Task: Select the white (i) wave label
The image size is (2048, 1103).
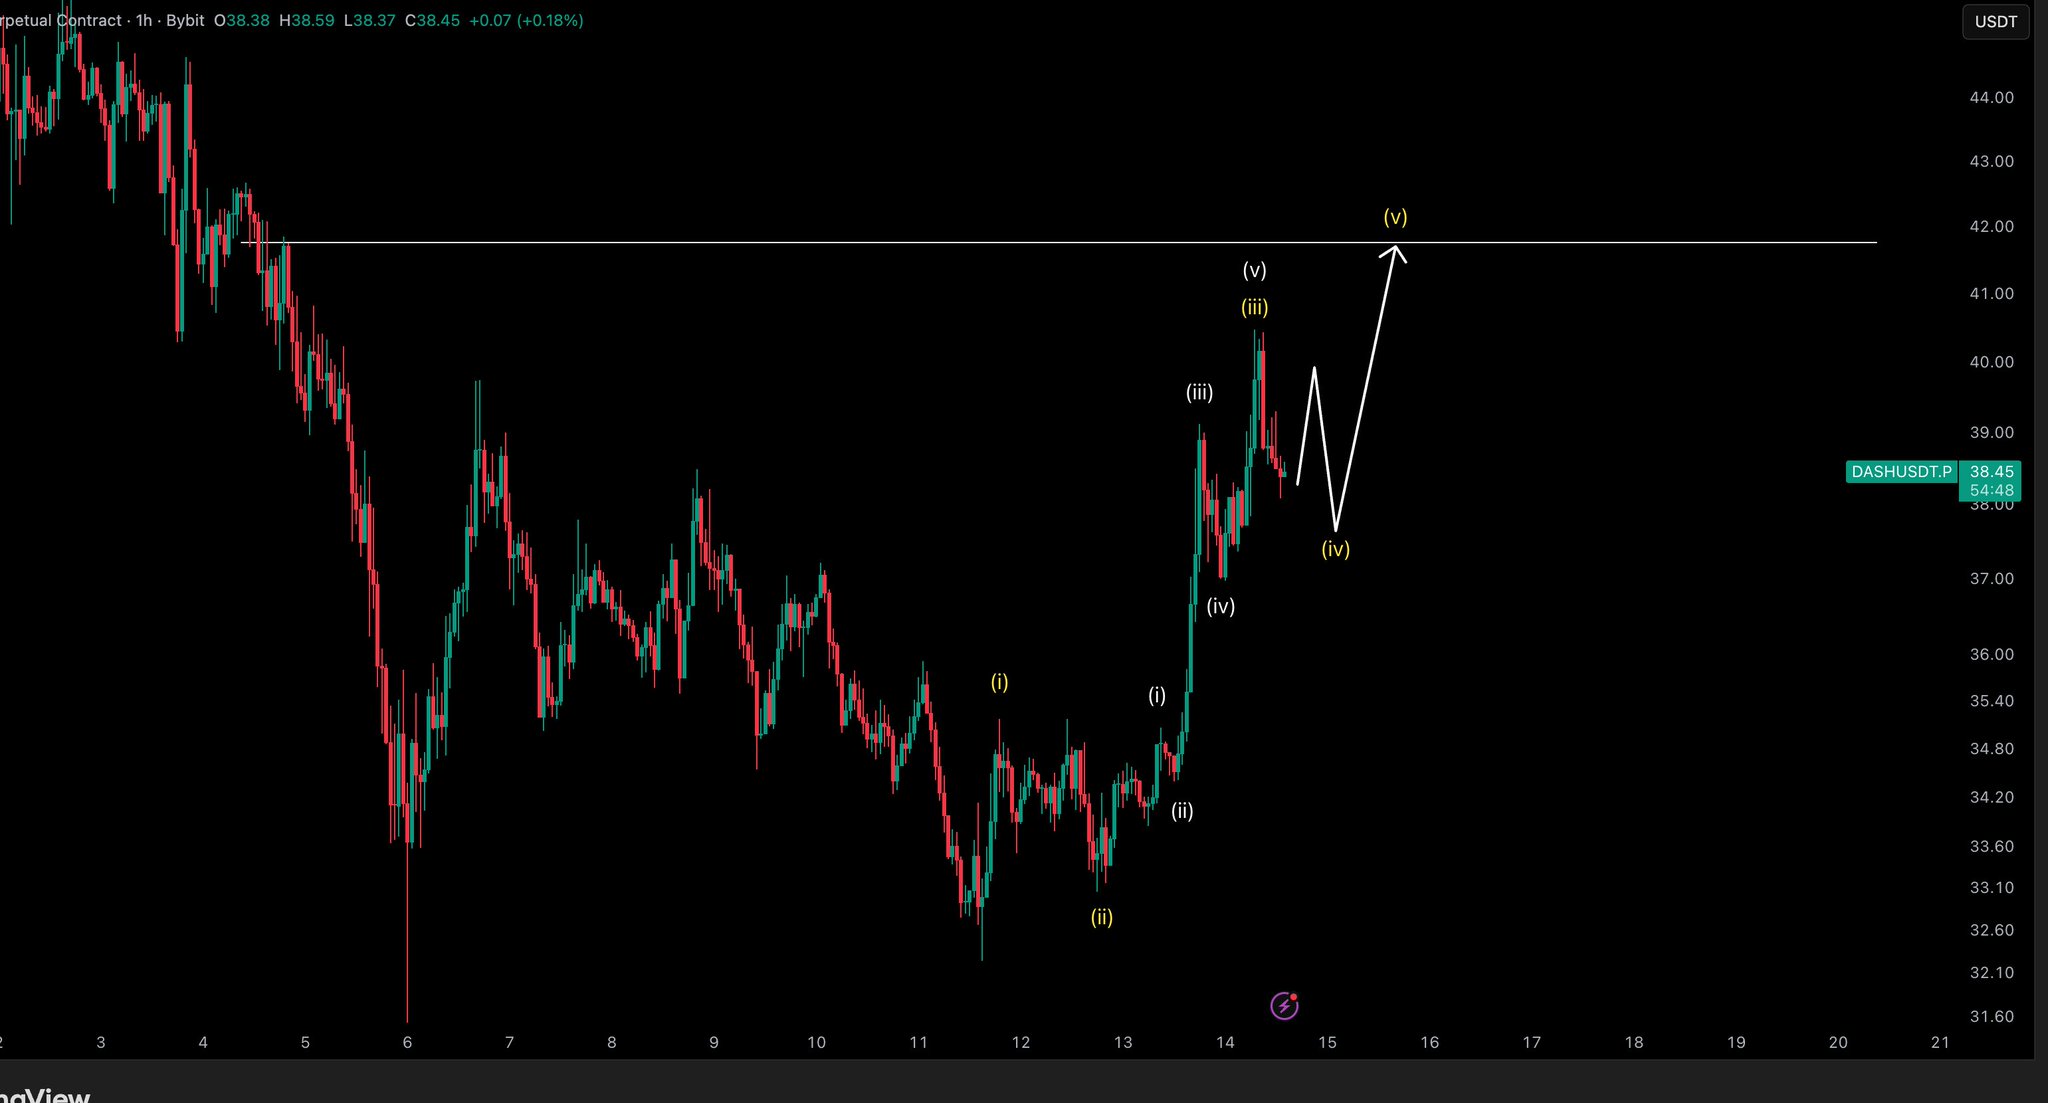Action: coord(1156,696)
